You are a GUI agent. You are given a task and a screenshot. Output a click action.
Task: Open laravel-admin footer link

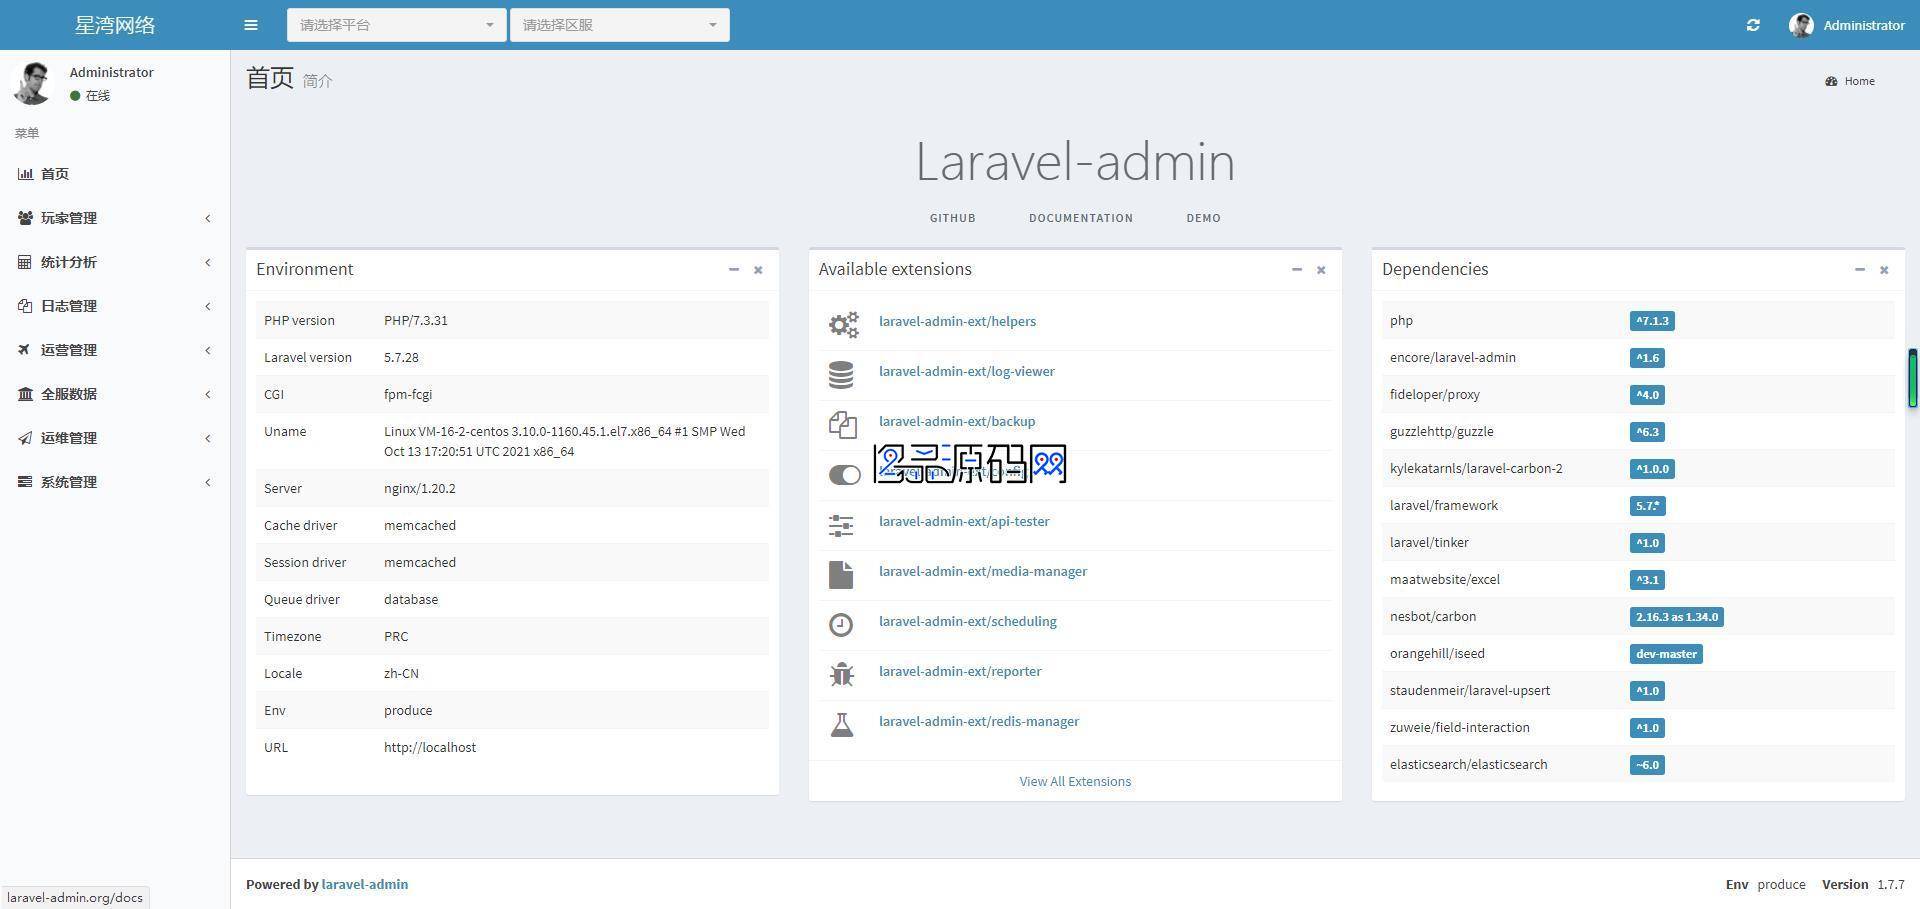coord(365,884)
